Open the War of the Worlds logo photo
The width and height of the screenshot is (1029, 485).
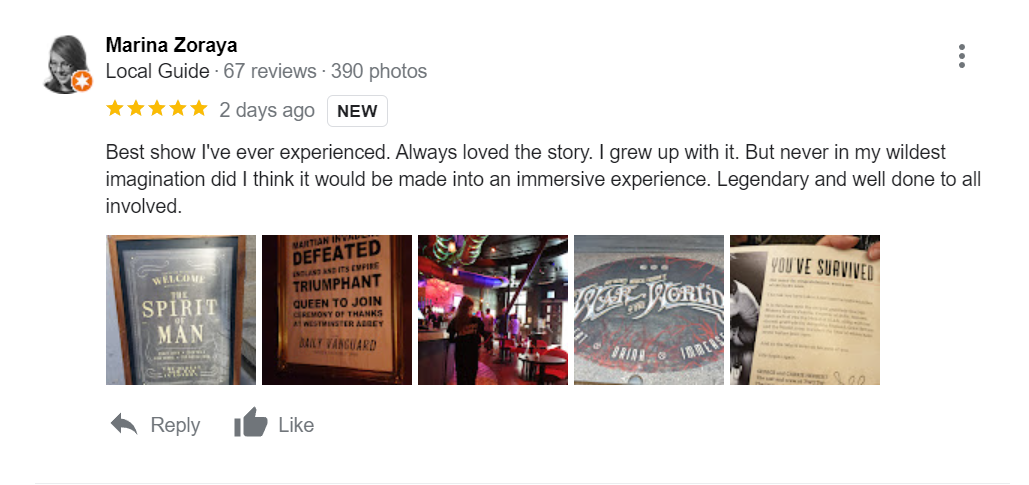click(x=649, y=310)
